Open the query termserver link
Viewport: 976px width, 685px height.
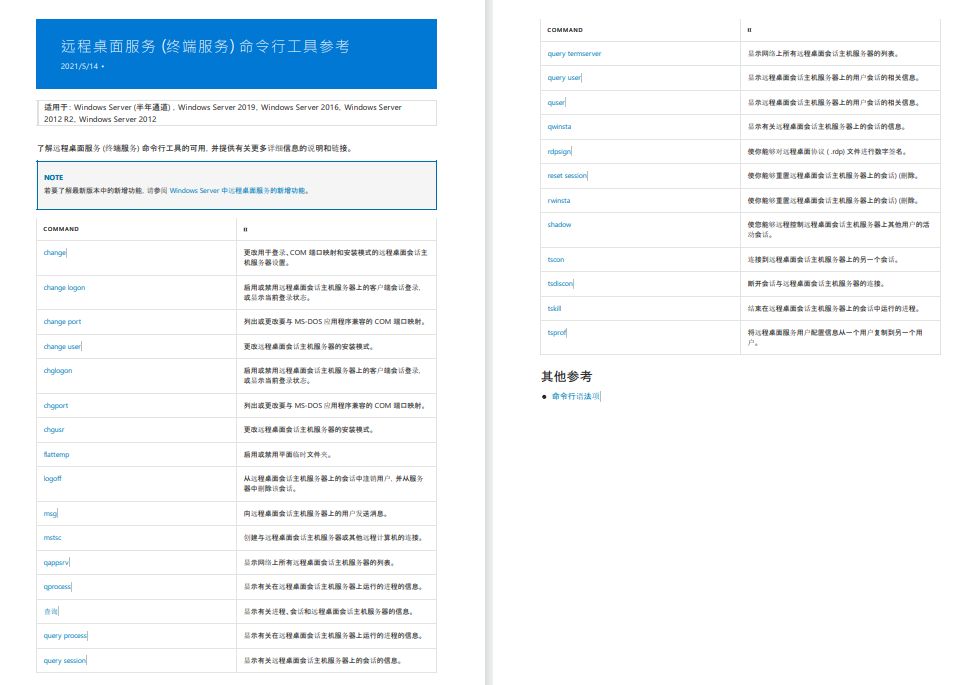[x=575, y=54]
